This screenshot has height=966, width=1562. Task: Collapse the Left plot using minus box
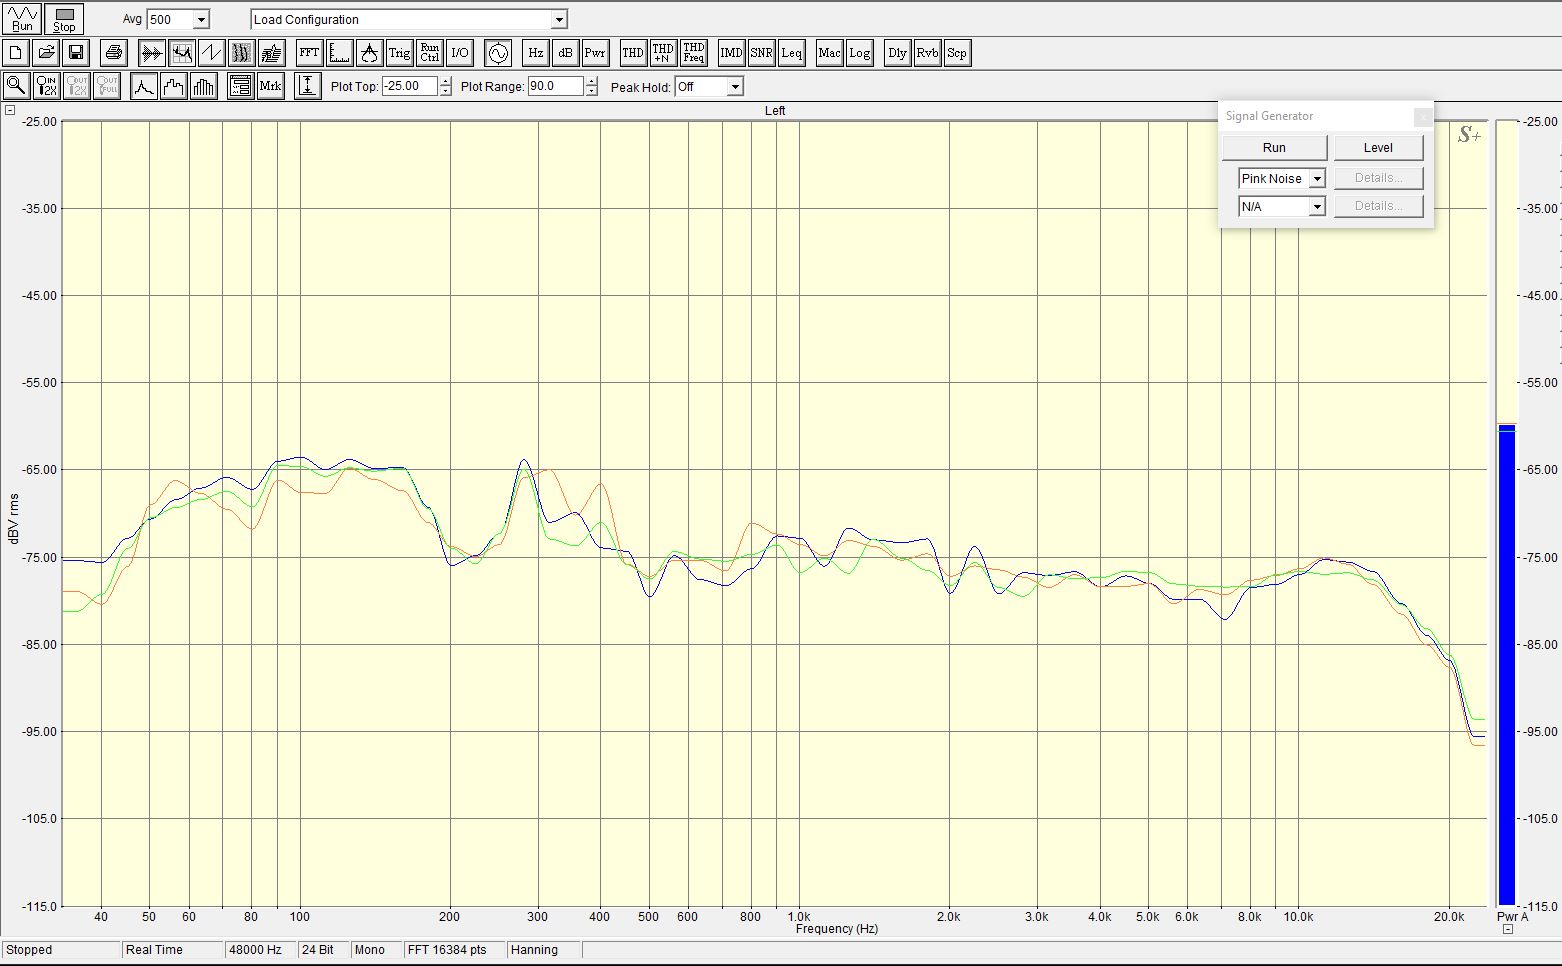pyautogui.click(x=10, y=110)
